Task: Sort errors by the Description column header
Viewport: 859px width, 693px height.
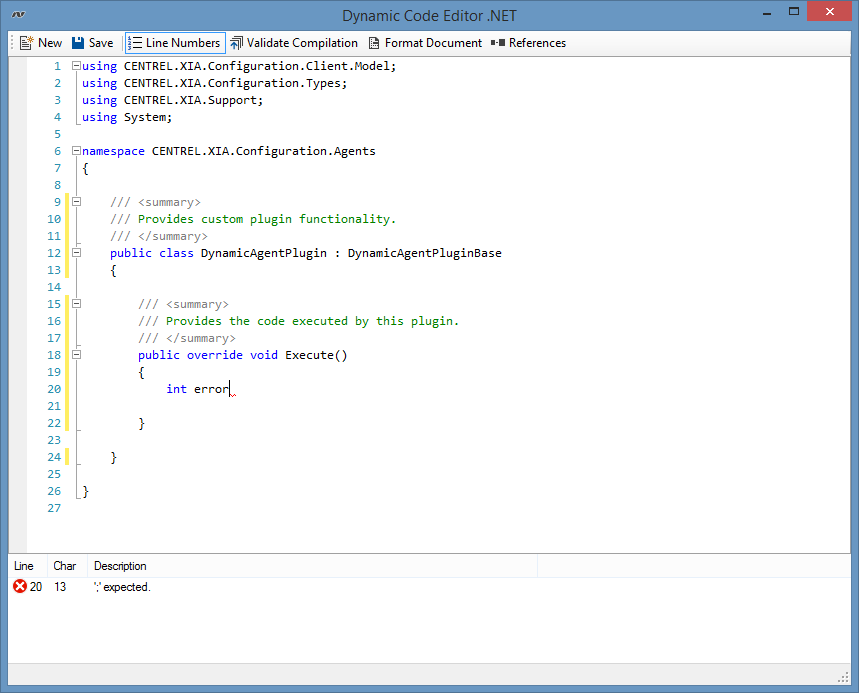Action: (x=312, y=566)
